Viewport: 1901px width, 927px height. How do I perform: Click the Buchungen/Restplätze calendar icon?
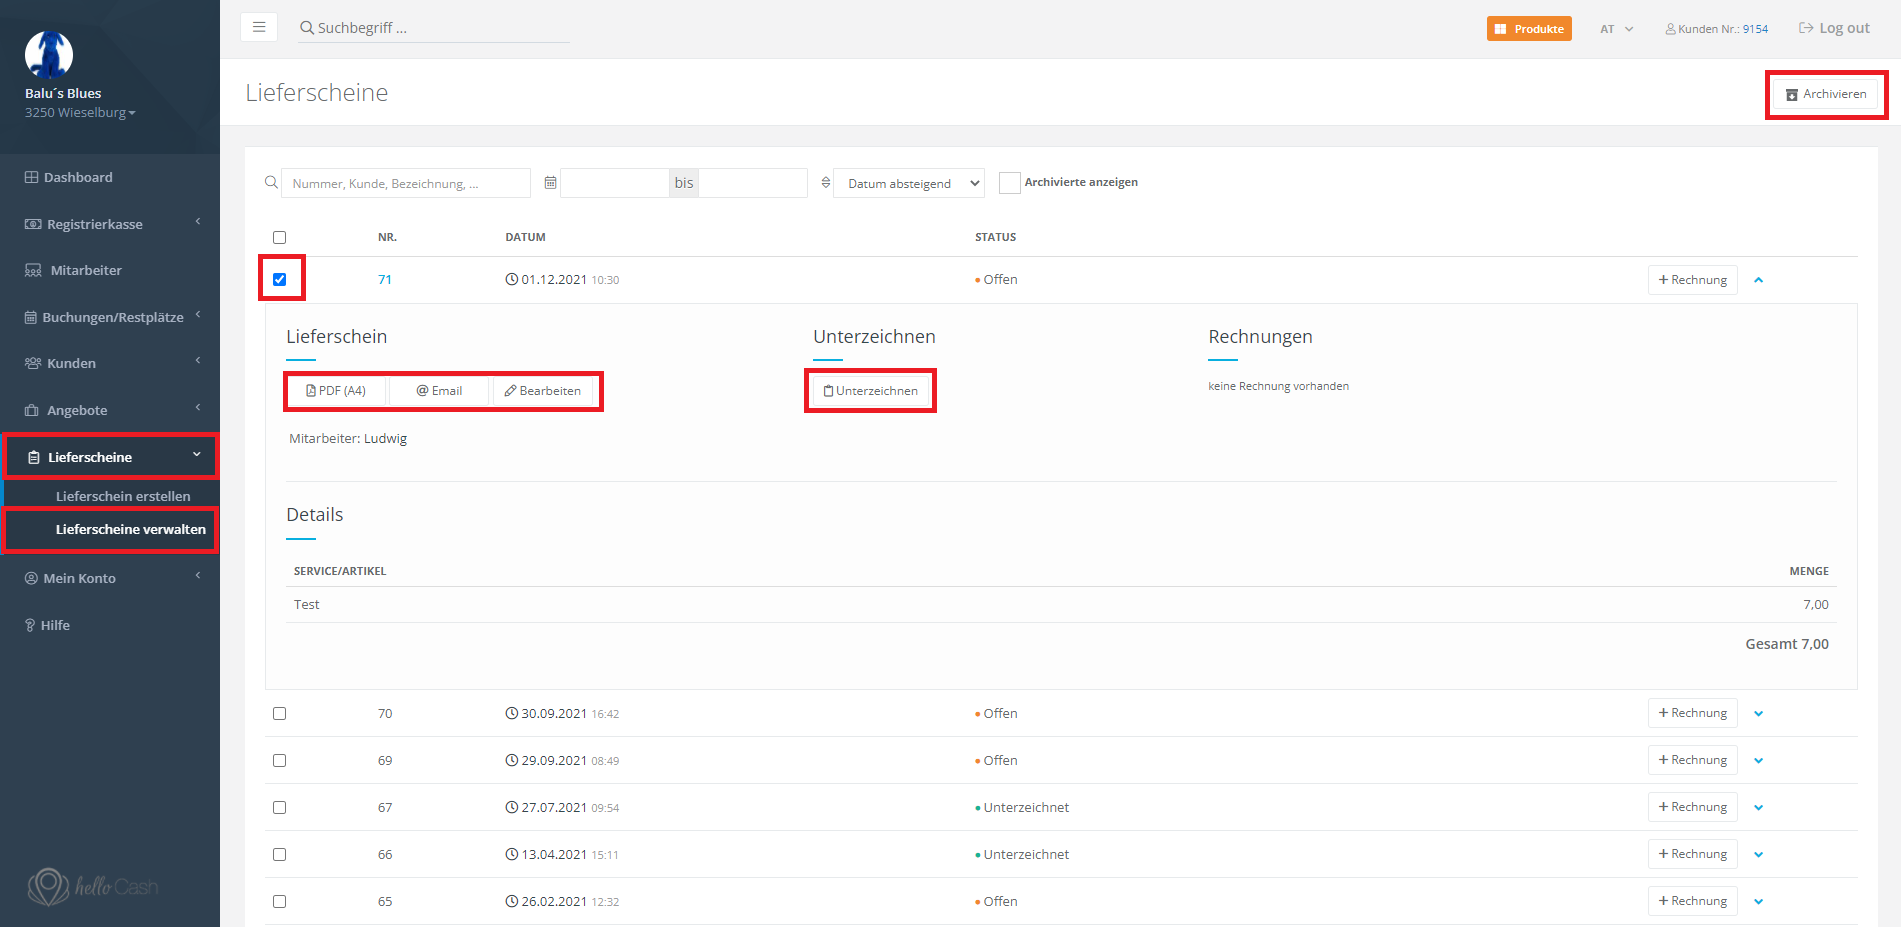pyautogui.click(x=31, y=318)
